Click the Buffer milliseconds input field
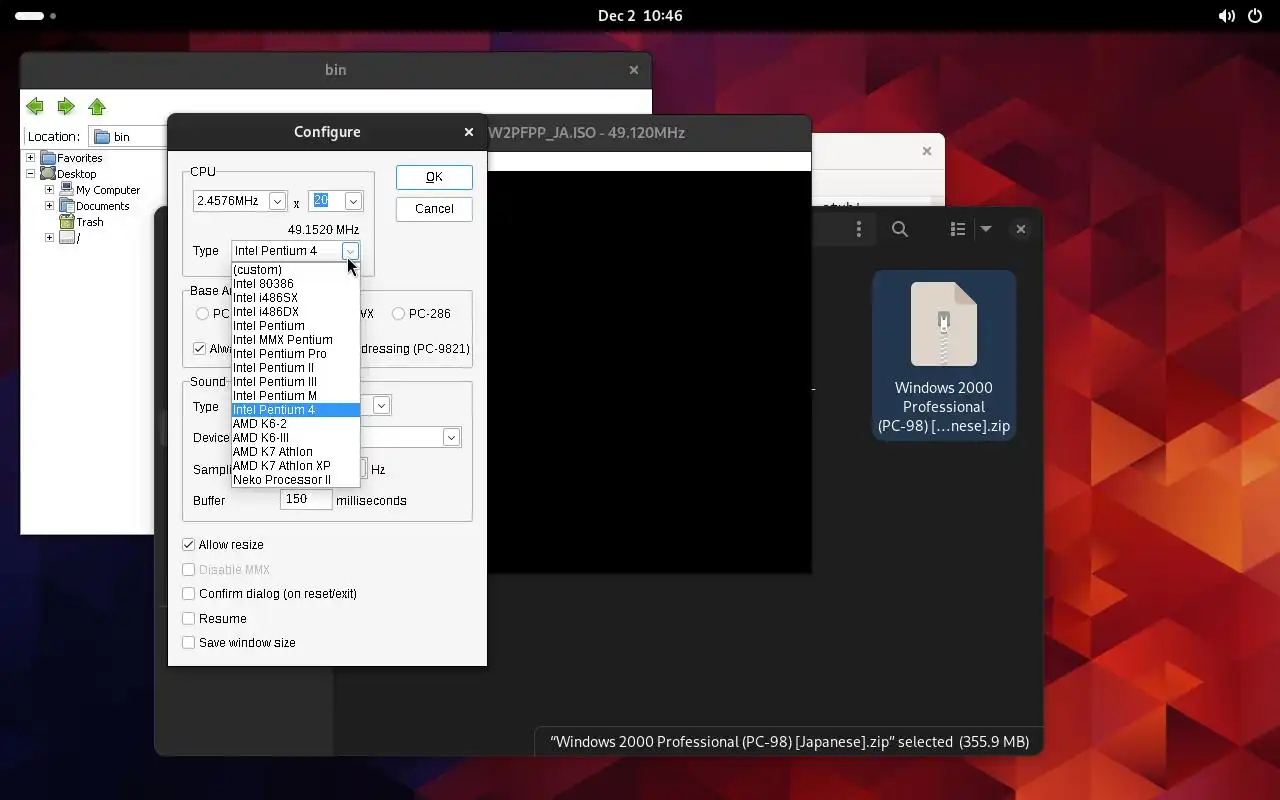The width and height of the screenshot is (1280, 800). 306,500
